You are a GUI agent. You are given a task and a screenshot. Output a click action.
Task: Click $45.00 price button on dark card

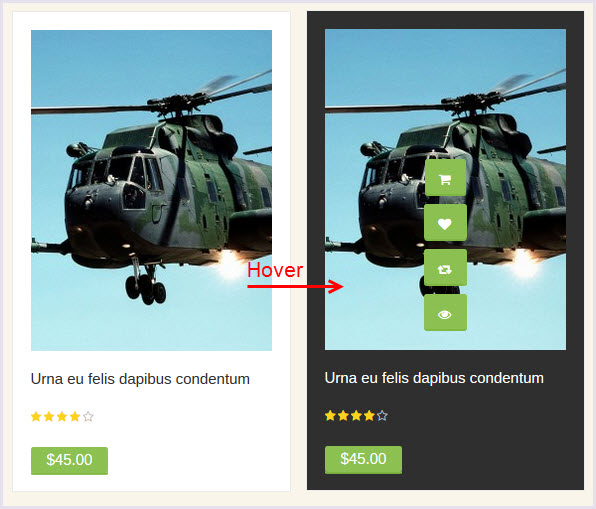coord(363,460)
